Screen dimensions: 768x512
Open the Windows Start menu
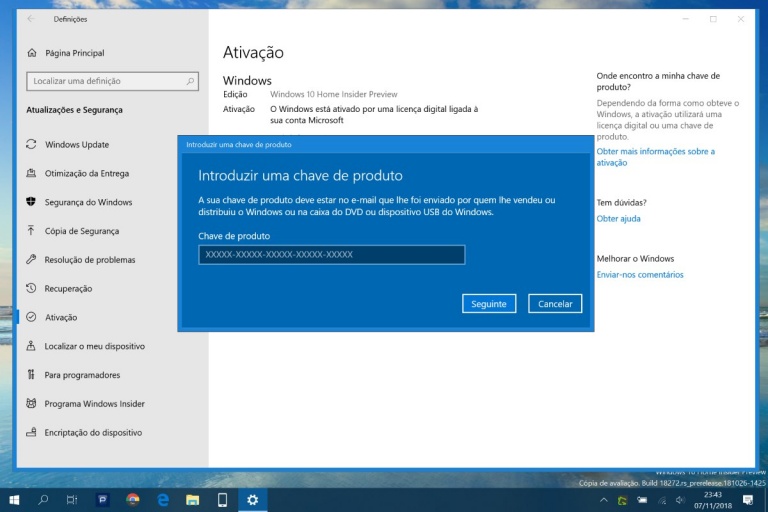tap(14, 500)
